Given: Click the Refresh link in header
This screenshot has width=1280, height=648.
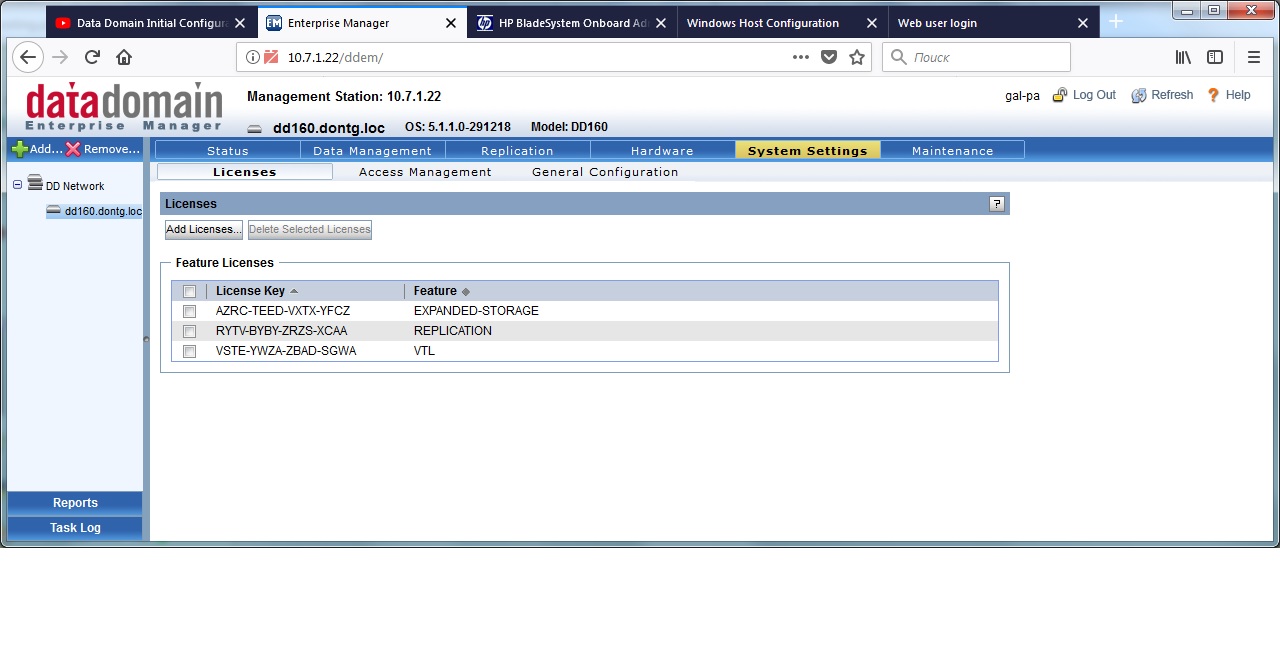Looking at the screenshot, I should (1172, 95).
